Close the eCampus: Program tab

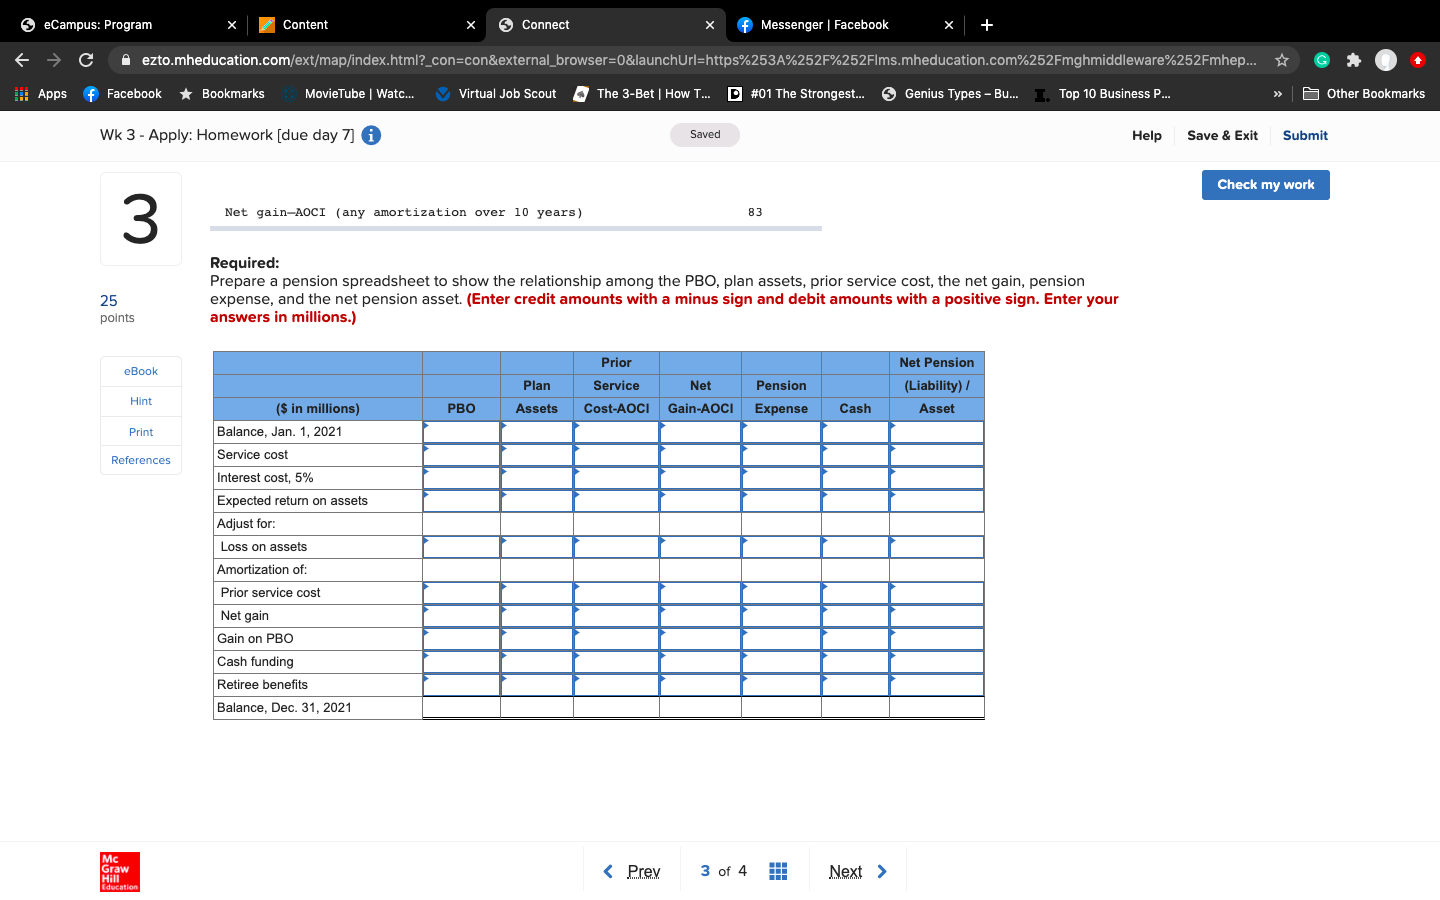232,25
